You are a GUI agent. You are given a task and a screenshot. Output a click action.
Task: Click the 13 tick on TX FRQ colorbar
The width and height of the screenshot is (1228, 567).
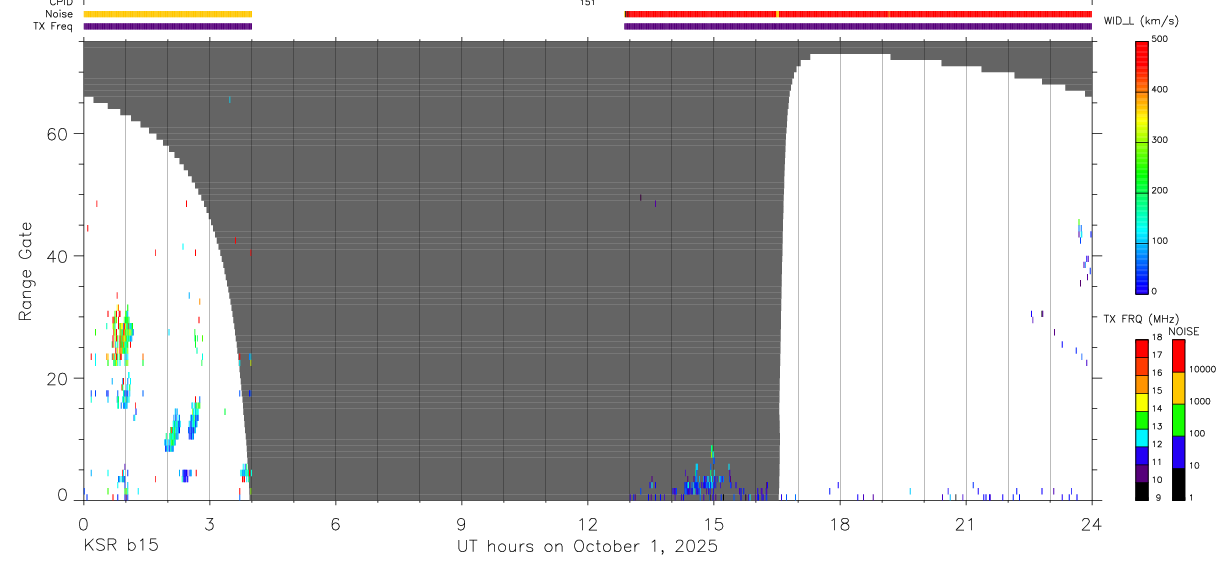1156,427
